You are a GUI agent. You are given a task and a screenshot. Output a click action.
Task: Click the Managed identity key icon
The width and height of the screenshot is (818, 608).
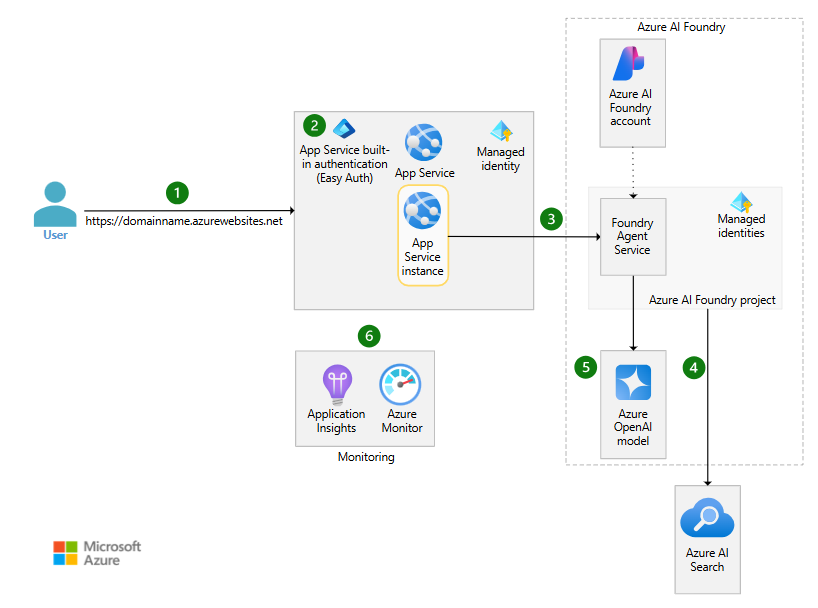tap(501, 131)
